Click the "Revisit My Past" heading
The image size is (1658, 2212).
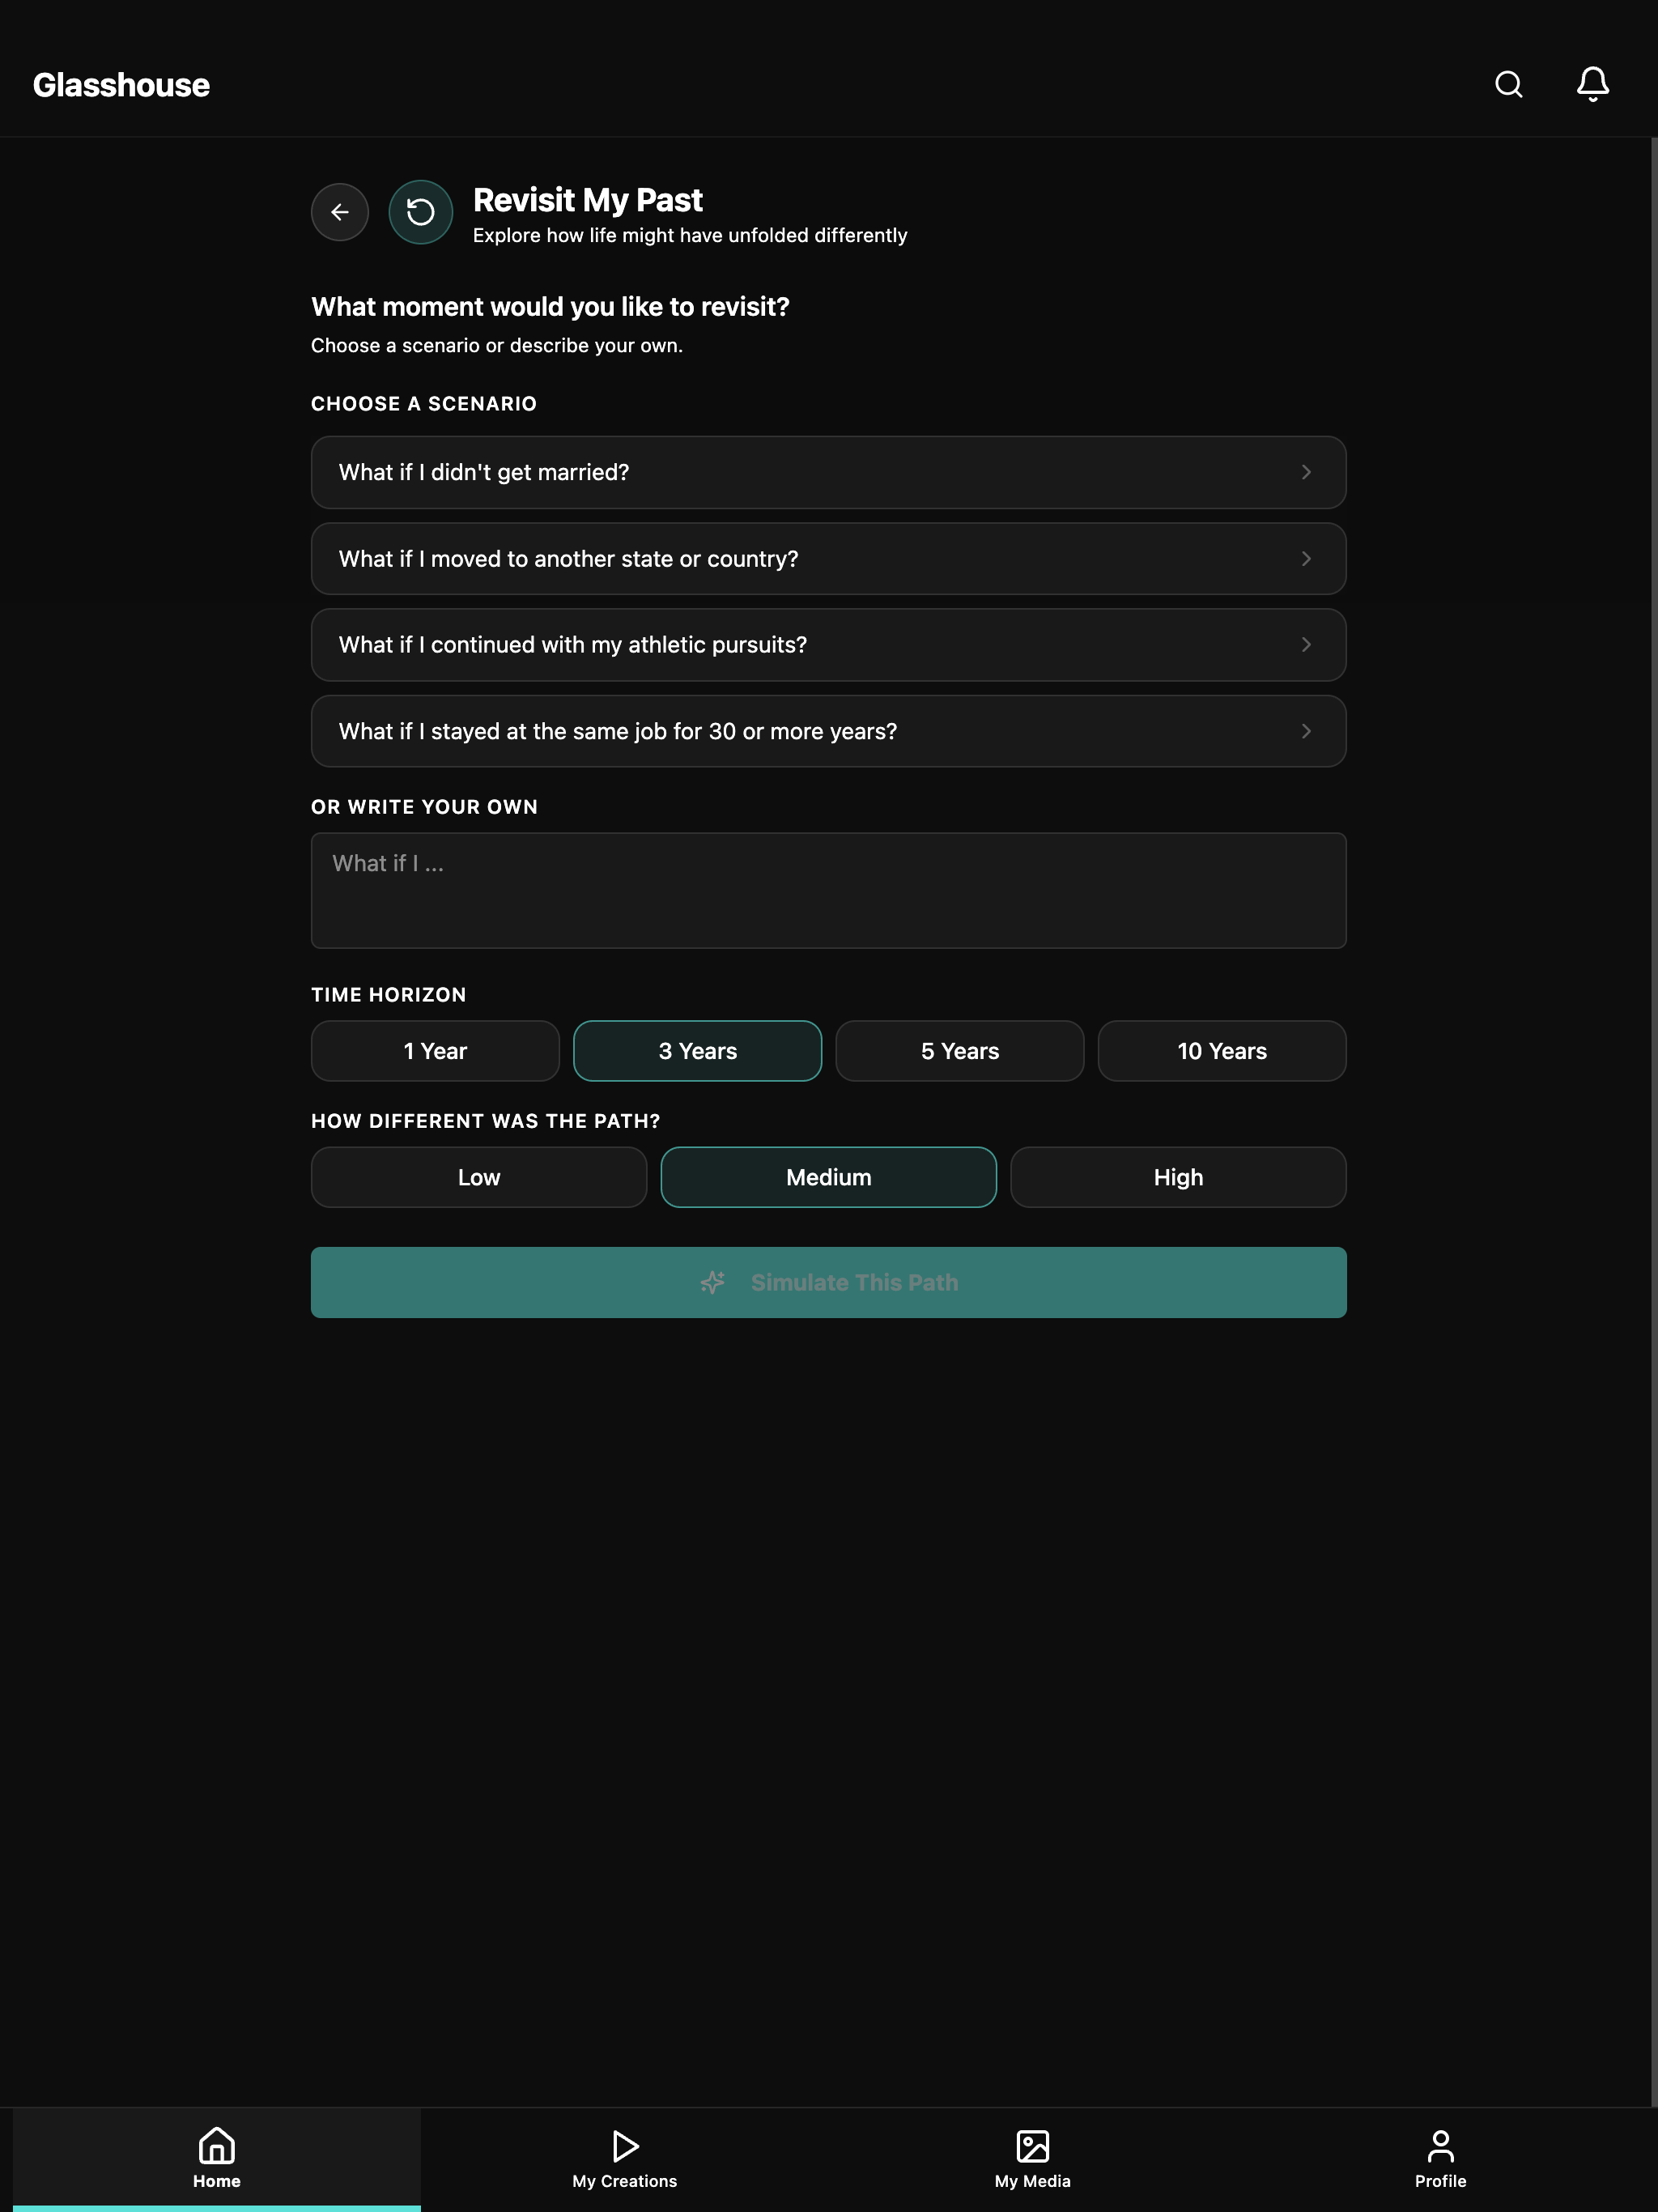coord(588,200)
